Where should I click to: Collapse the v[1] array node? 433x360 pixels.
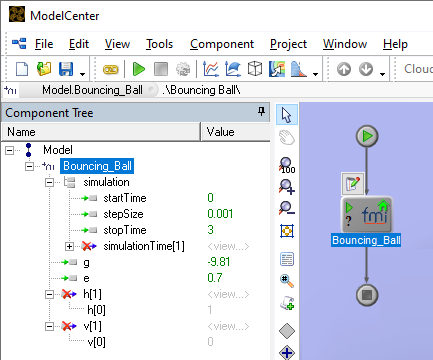coord(49,326)
